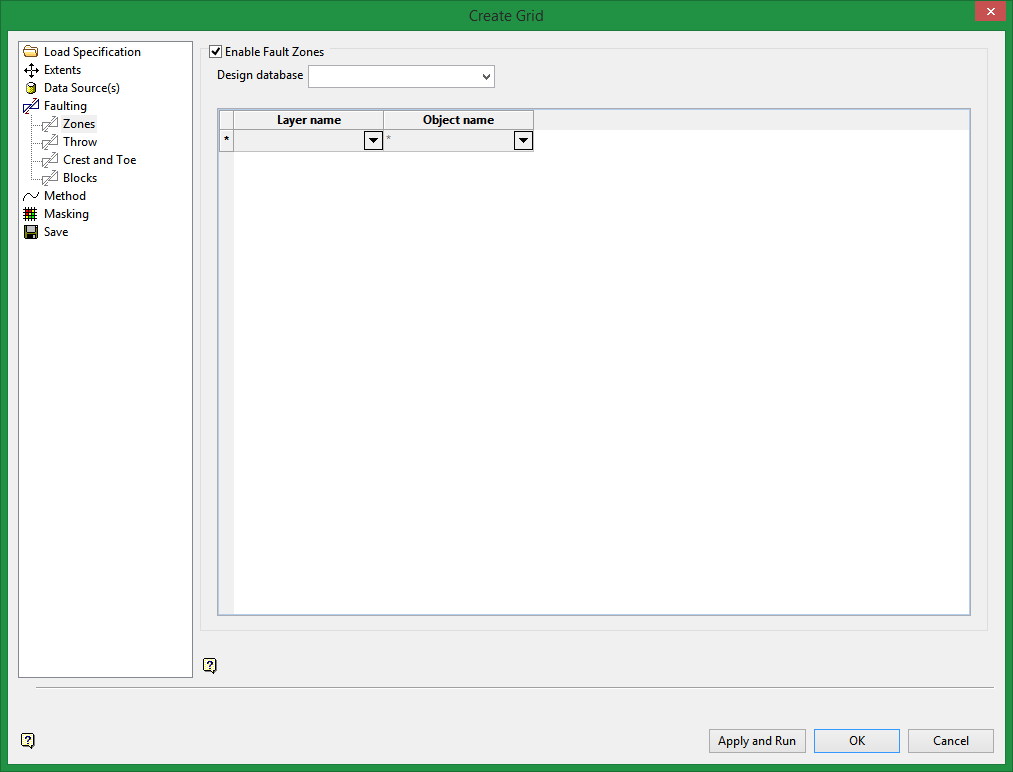Expand the Object name cell dropdown arrow
Viewport: 1013px width, 772px height.
click(x=523, y=140)
